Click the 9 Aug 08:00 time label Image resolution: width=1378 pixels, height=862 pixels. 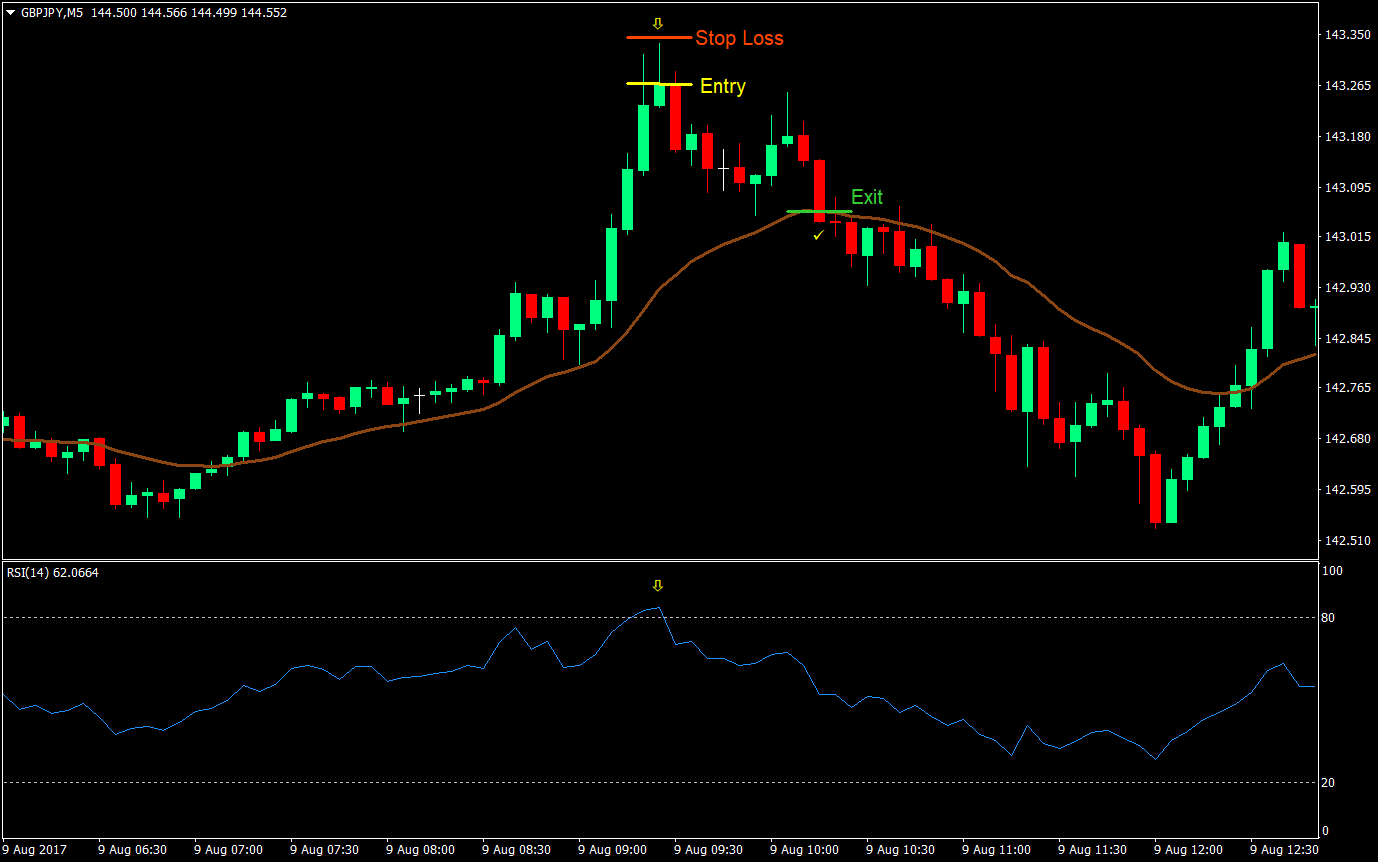420,850
